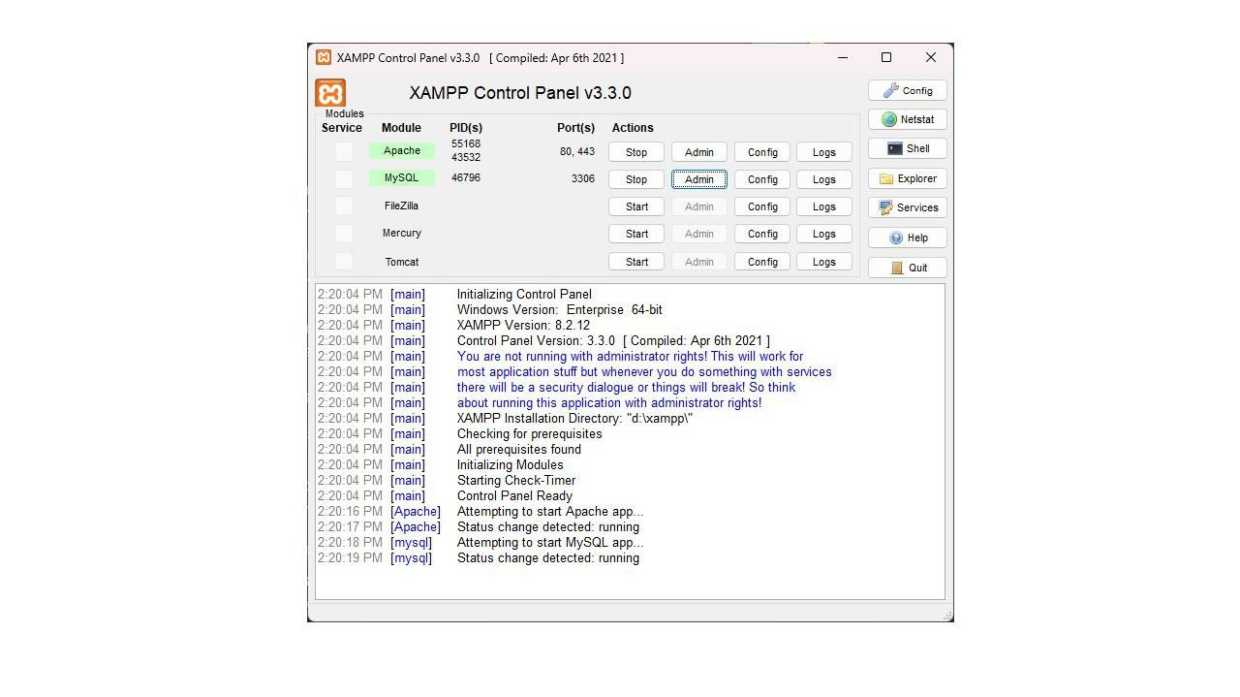
Task: Open Config for MySQL
Action: pos(761,179)
